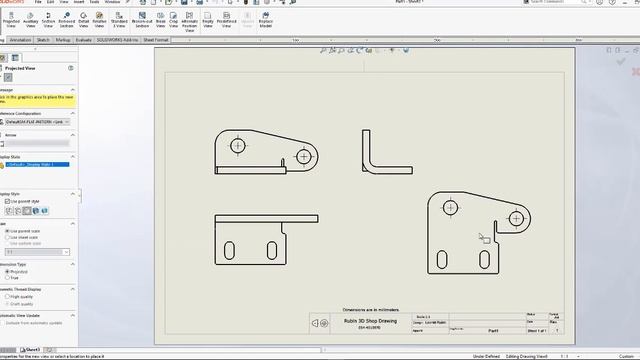Collapse the Arrow section
The height and width of the screenshot is (360, 640).
pyautogui.click(x=73, y=135)
